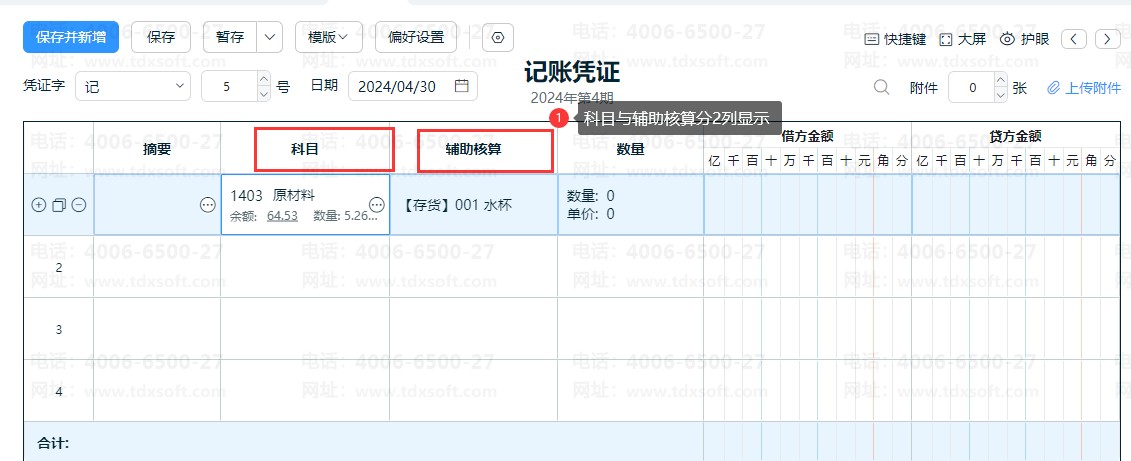The width and height of the screenshot is (1131, 461).
Task: Delete the row with the minus icon
Action: [79, 205]
